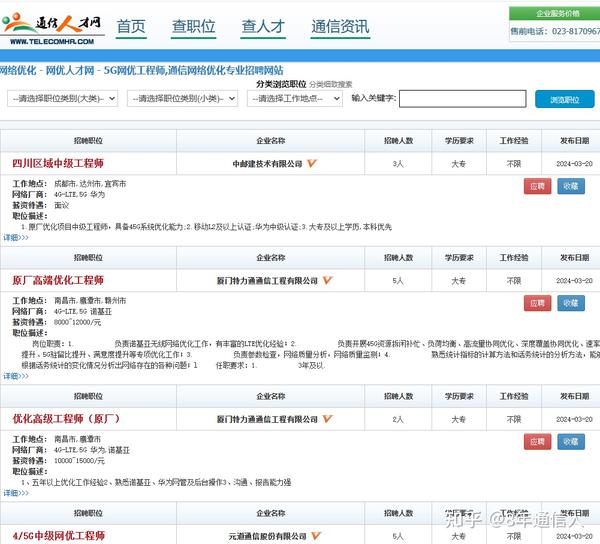Expand 职位类别(小类) dropdown
Viewport: 600px width, 544px height.
183,99
